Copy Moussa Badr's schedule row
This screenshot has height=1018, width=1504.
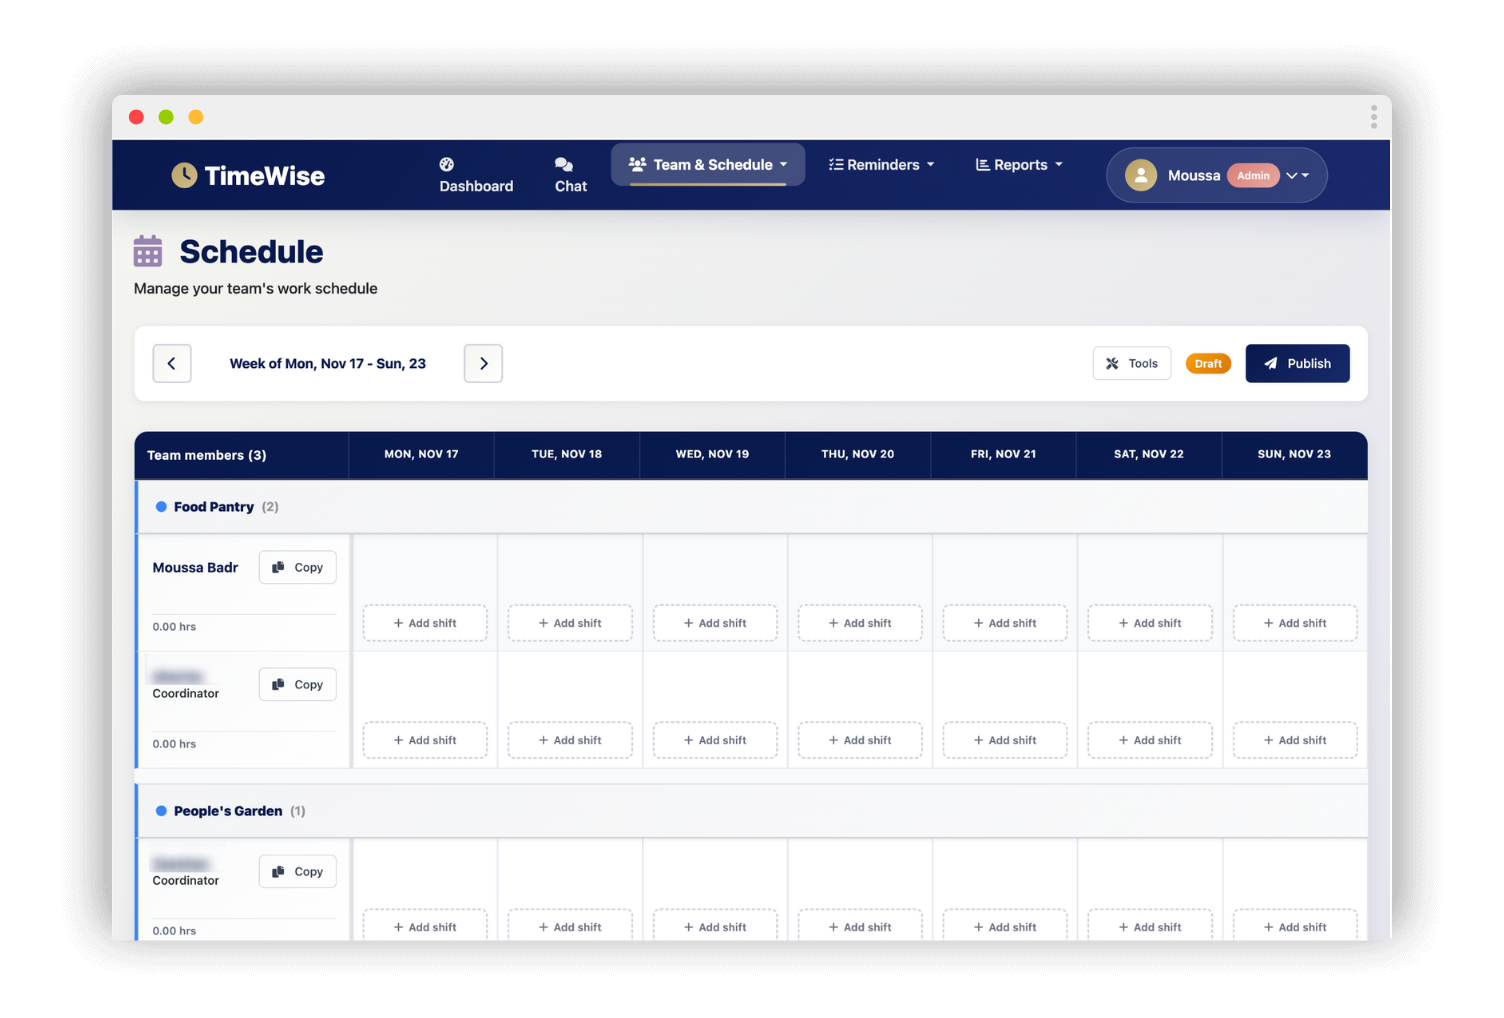[298, 568]
